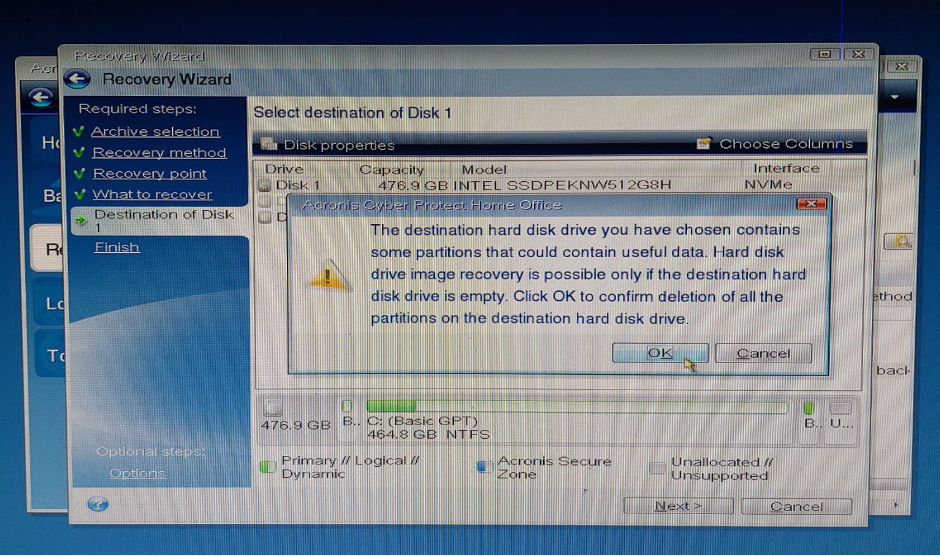This screenshot has height=556, width=940.
Task: Select the C: 464.8 GB NTFS partition bar
Action: 575,407
